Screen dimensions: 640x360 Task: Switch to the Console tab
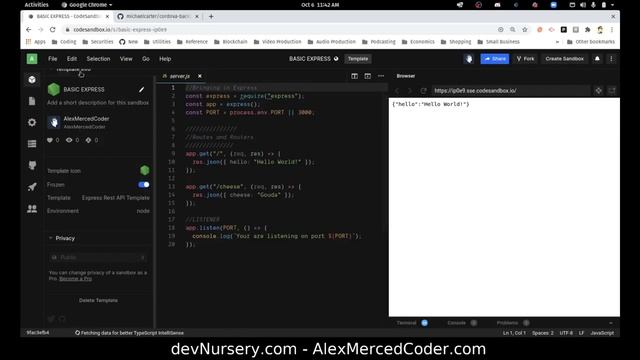[x=461, y=323]
